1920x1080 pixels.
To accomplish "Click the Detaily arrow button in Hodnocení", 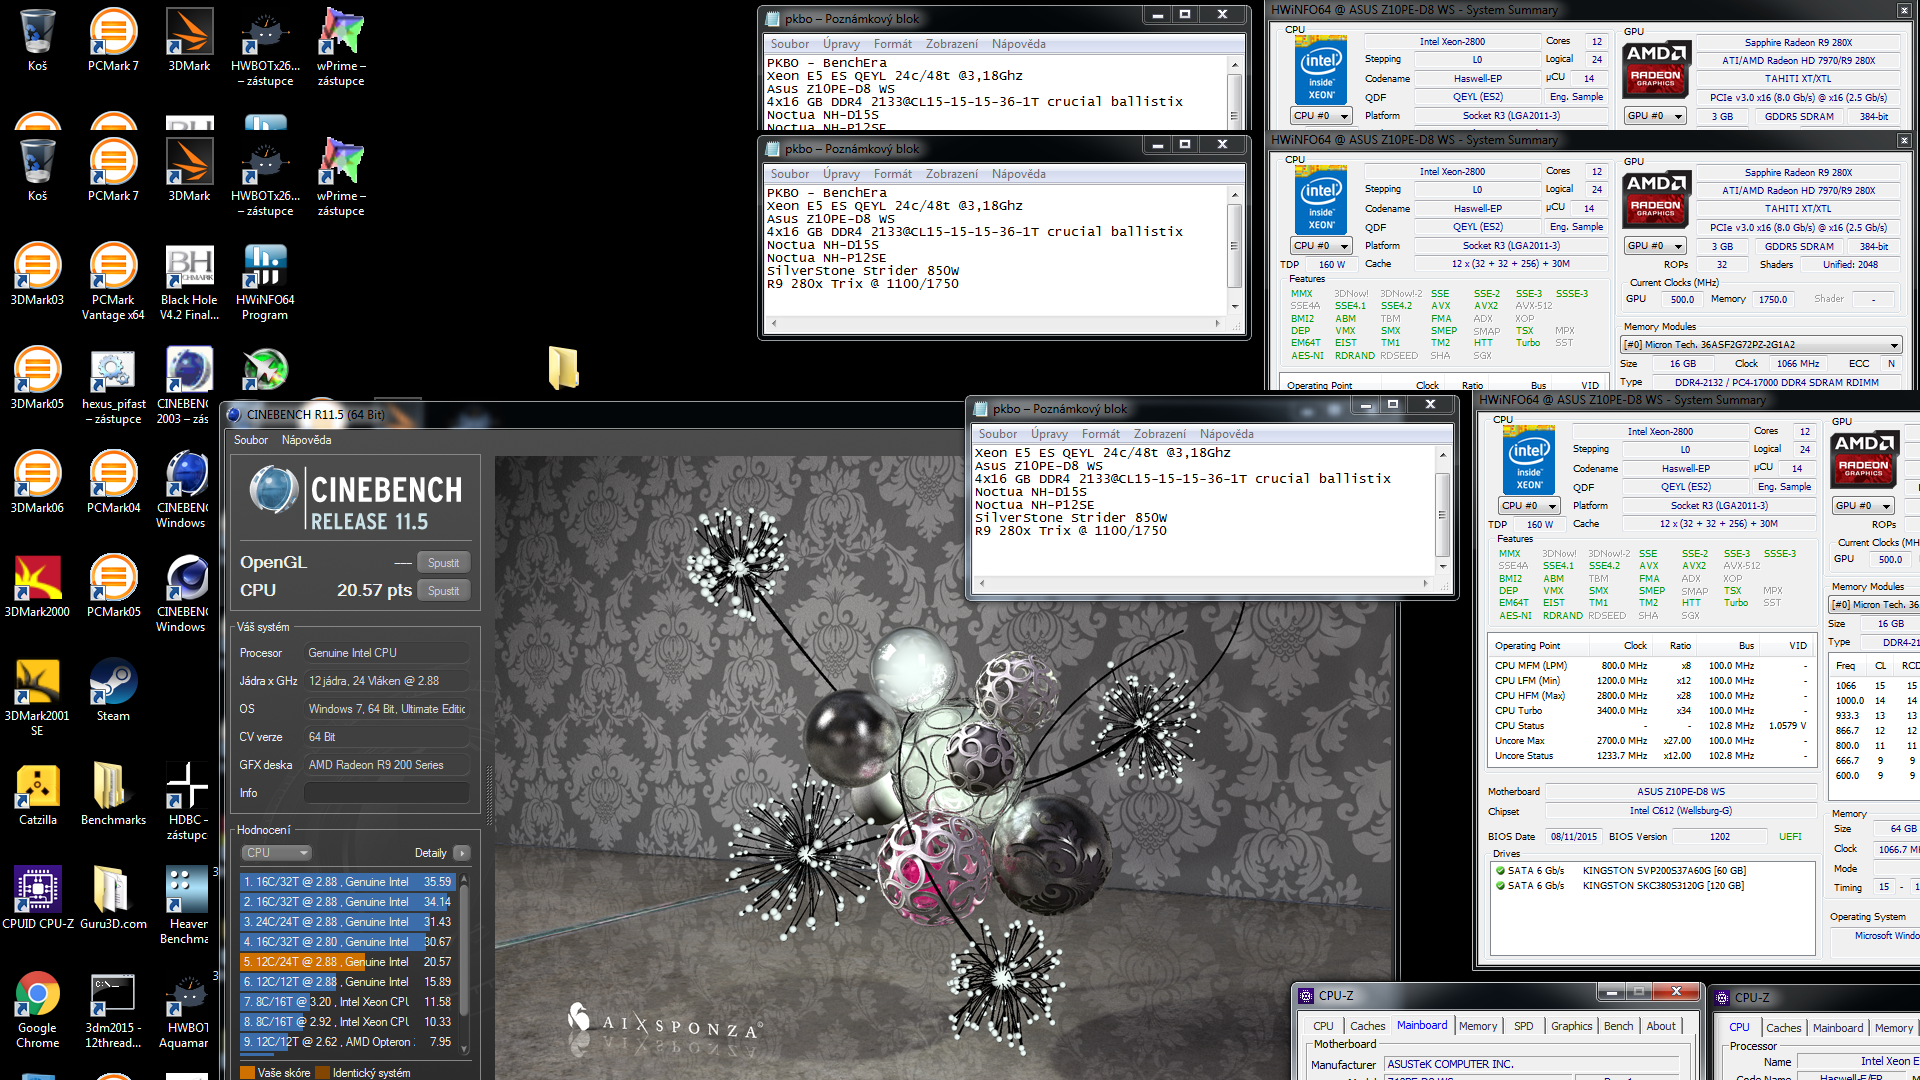I will (x=461, y=853).
